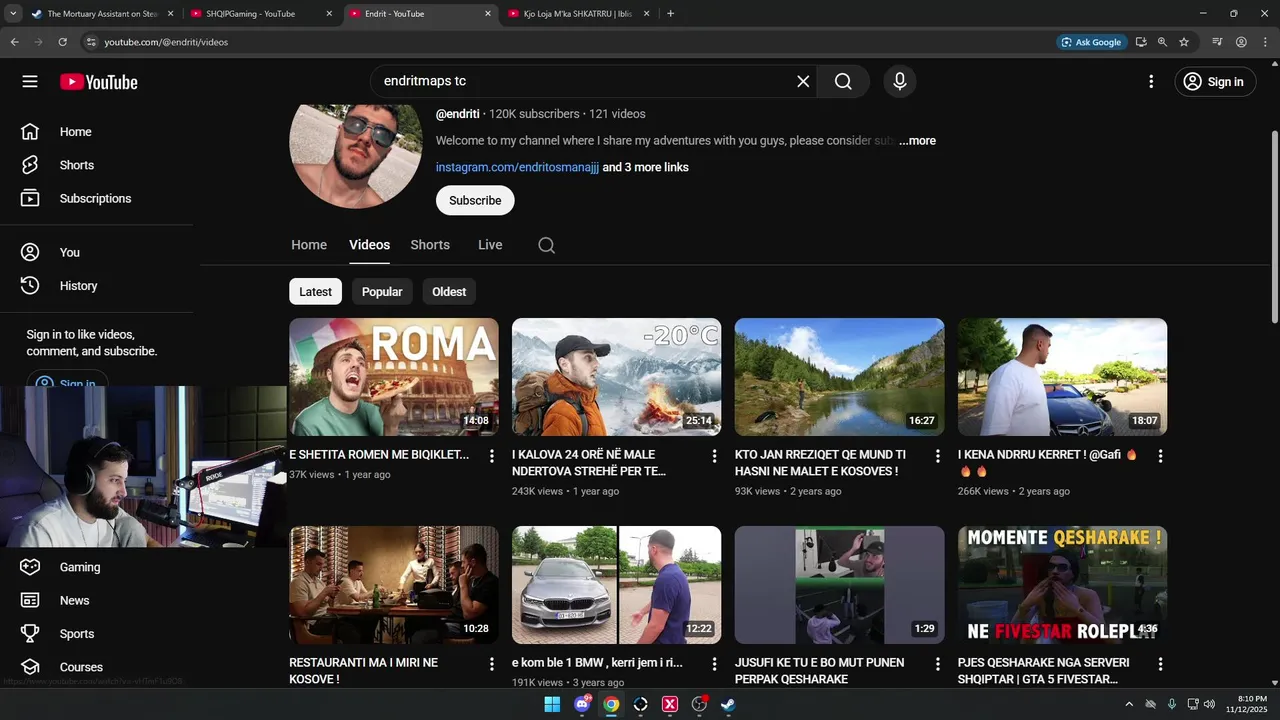Switch to Kjo Loja M'ka SHKATRRU tab
The image size is (1280, 720).
(x=578, y=14)
